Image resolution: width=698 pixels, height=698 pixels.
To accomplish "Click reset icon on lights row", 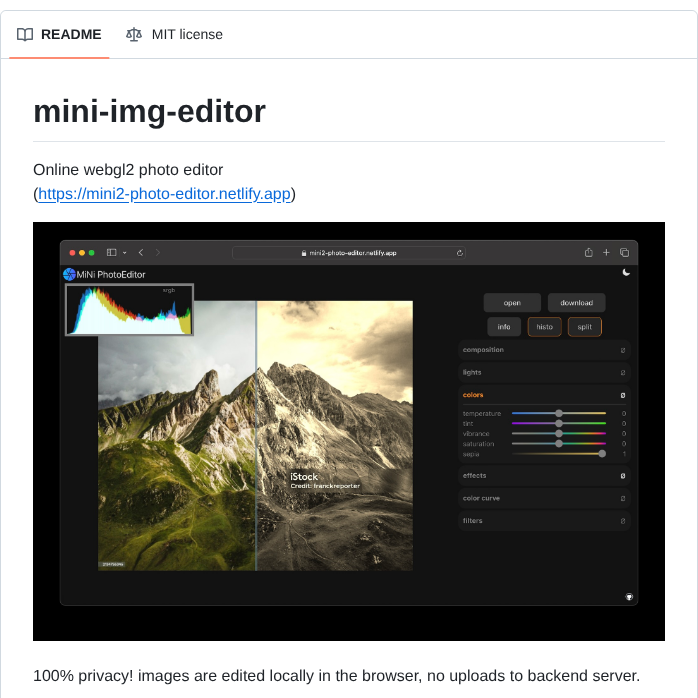I will click(623, 373).
